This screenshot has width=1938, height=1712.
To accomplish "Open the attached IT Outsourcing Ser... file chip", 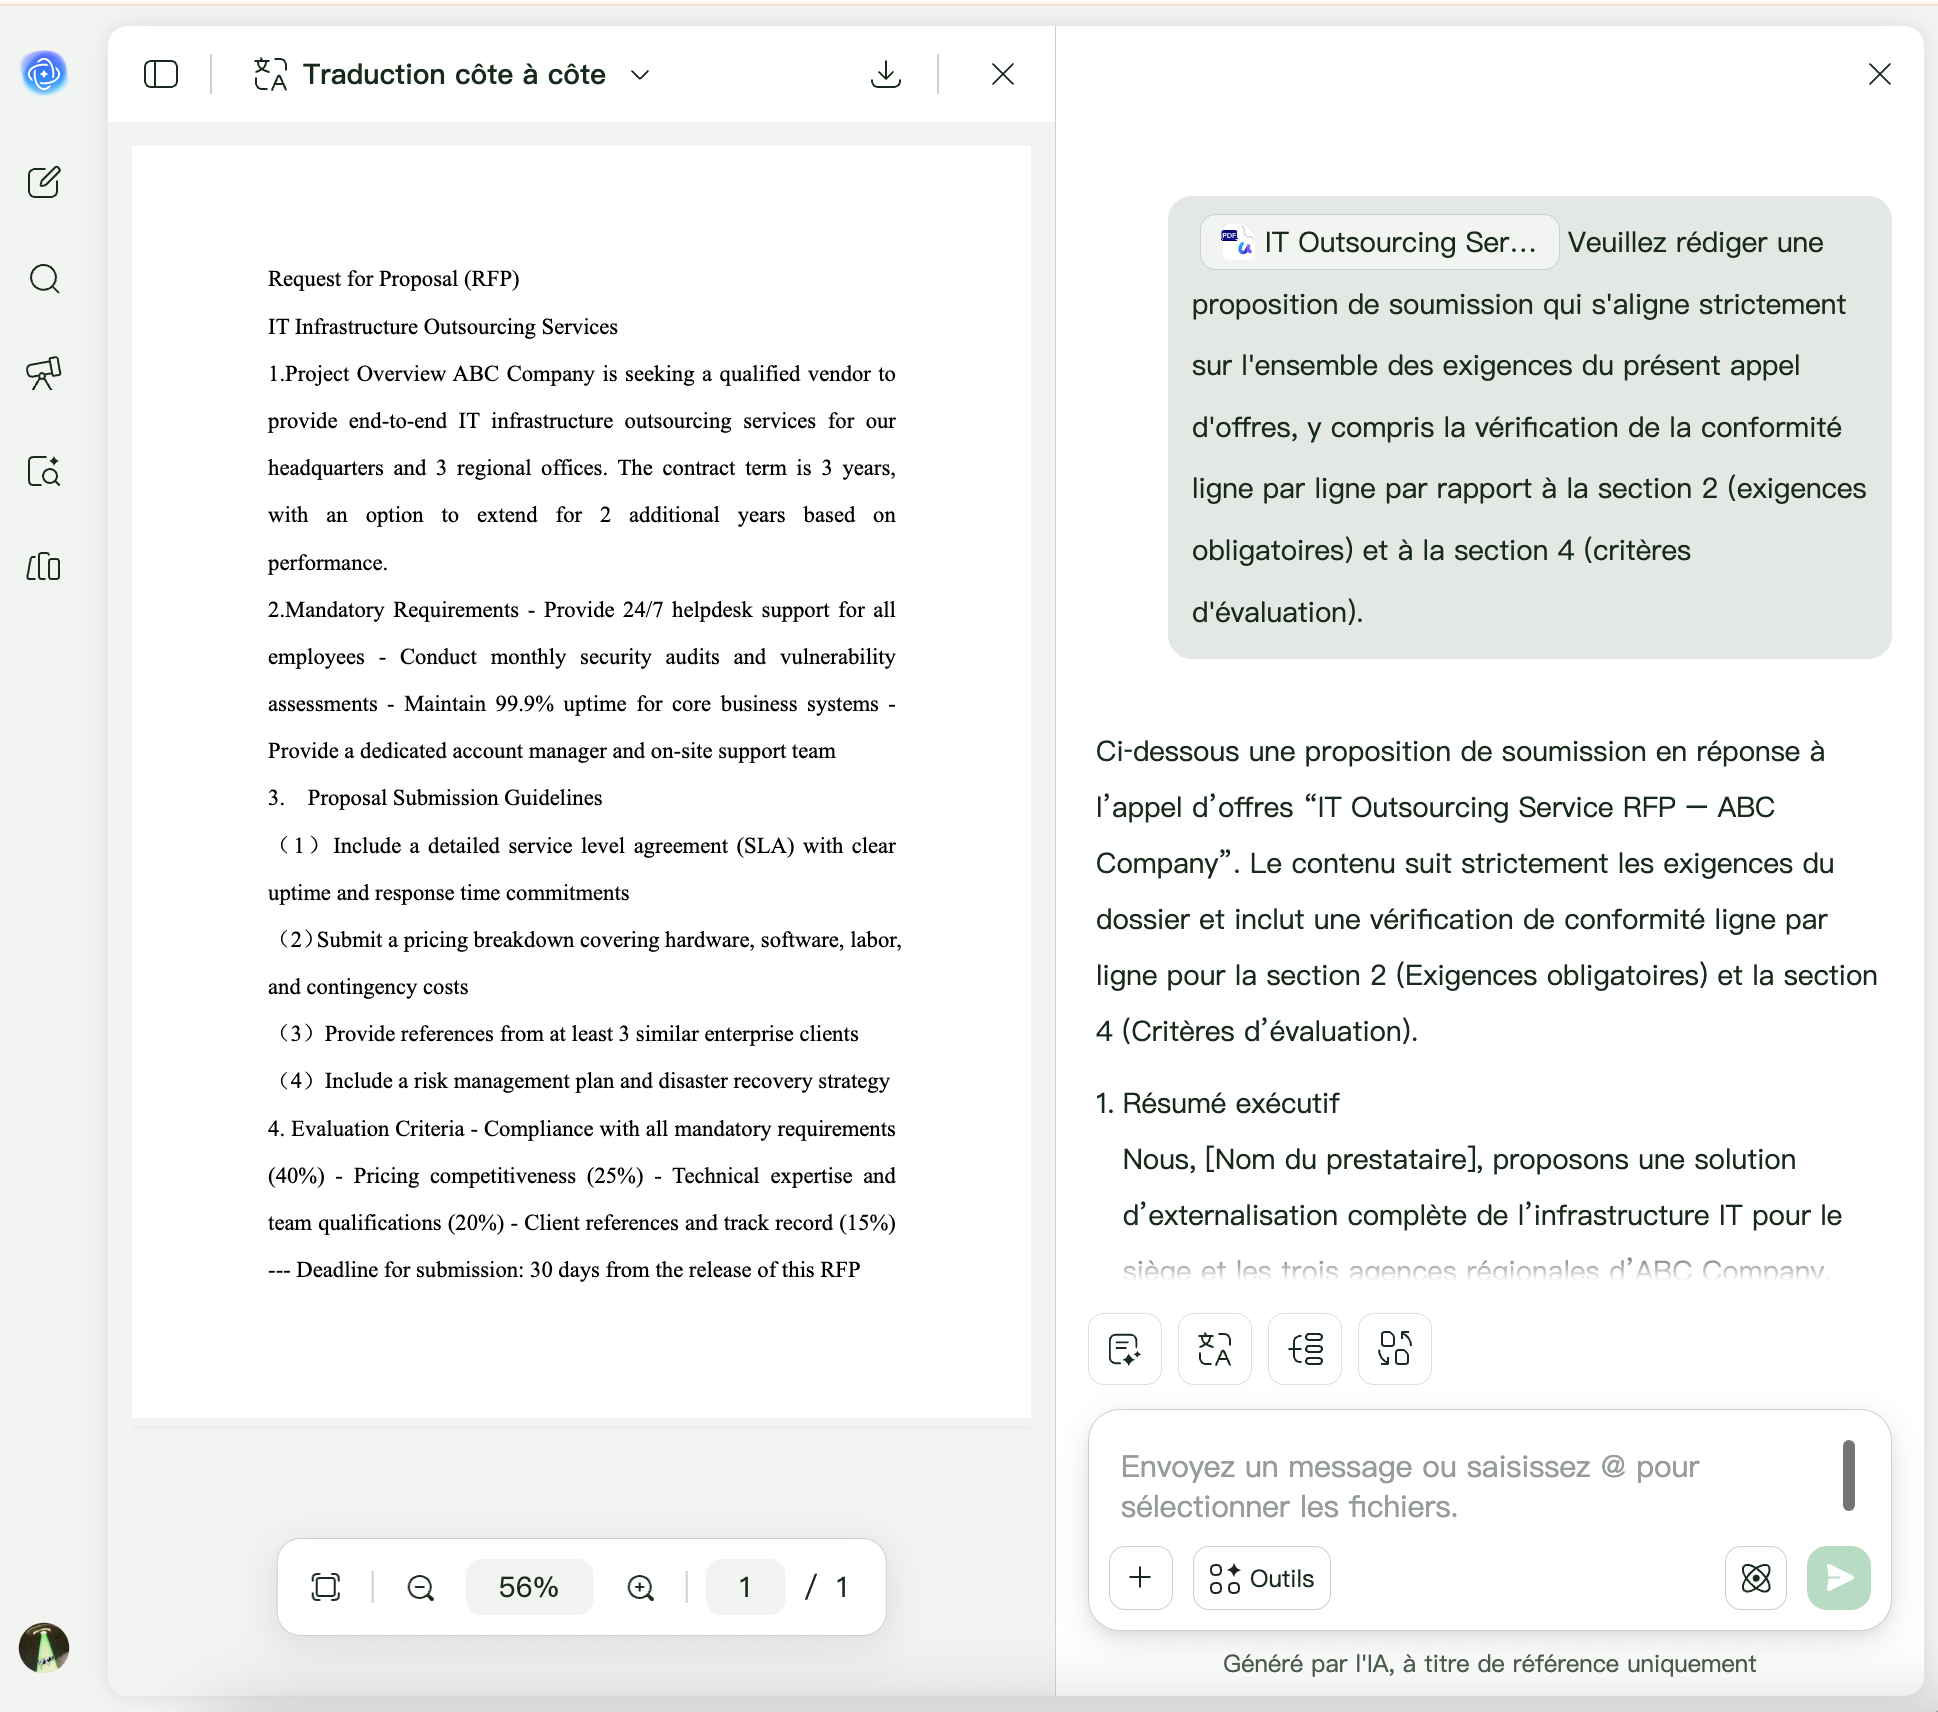I will click(x=1379, y=242).
